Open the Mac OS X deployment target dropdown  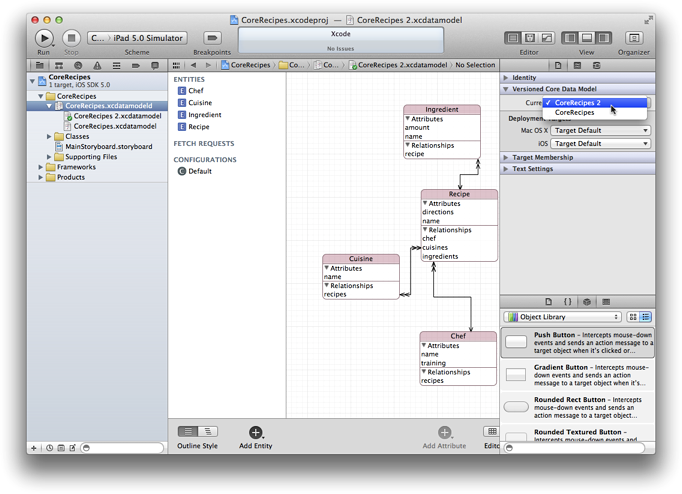pos(601,131)
